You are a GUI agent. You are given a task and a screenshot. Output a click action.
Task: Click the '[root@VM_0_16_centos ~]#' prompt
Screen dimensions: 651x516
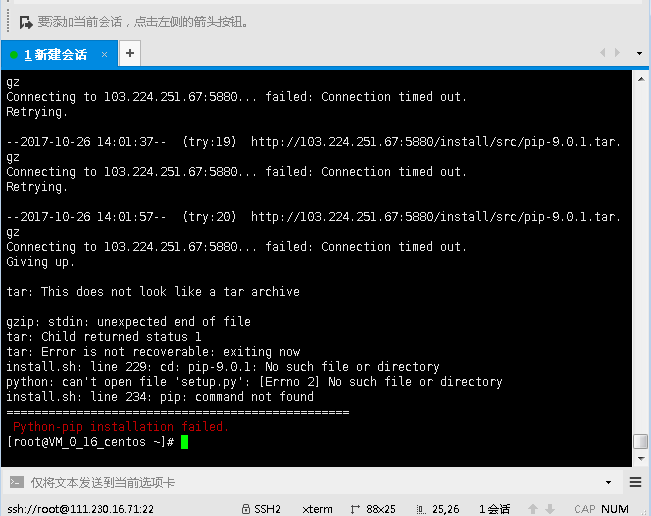click(x=90, y=442)
